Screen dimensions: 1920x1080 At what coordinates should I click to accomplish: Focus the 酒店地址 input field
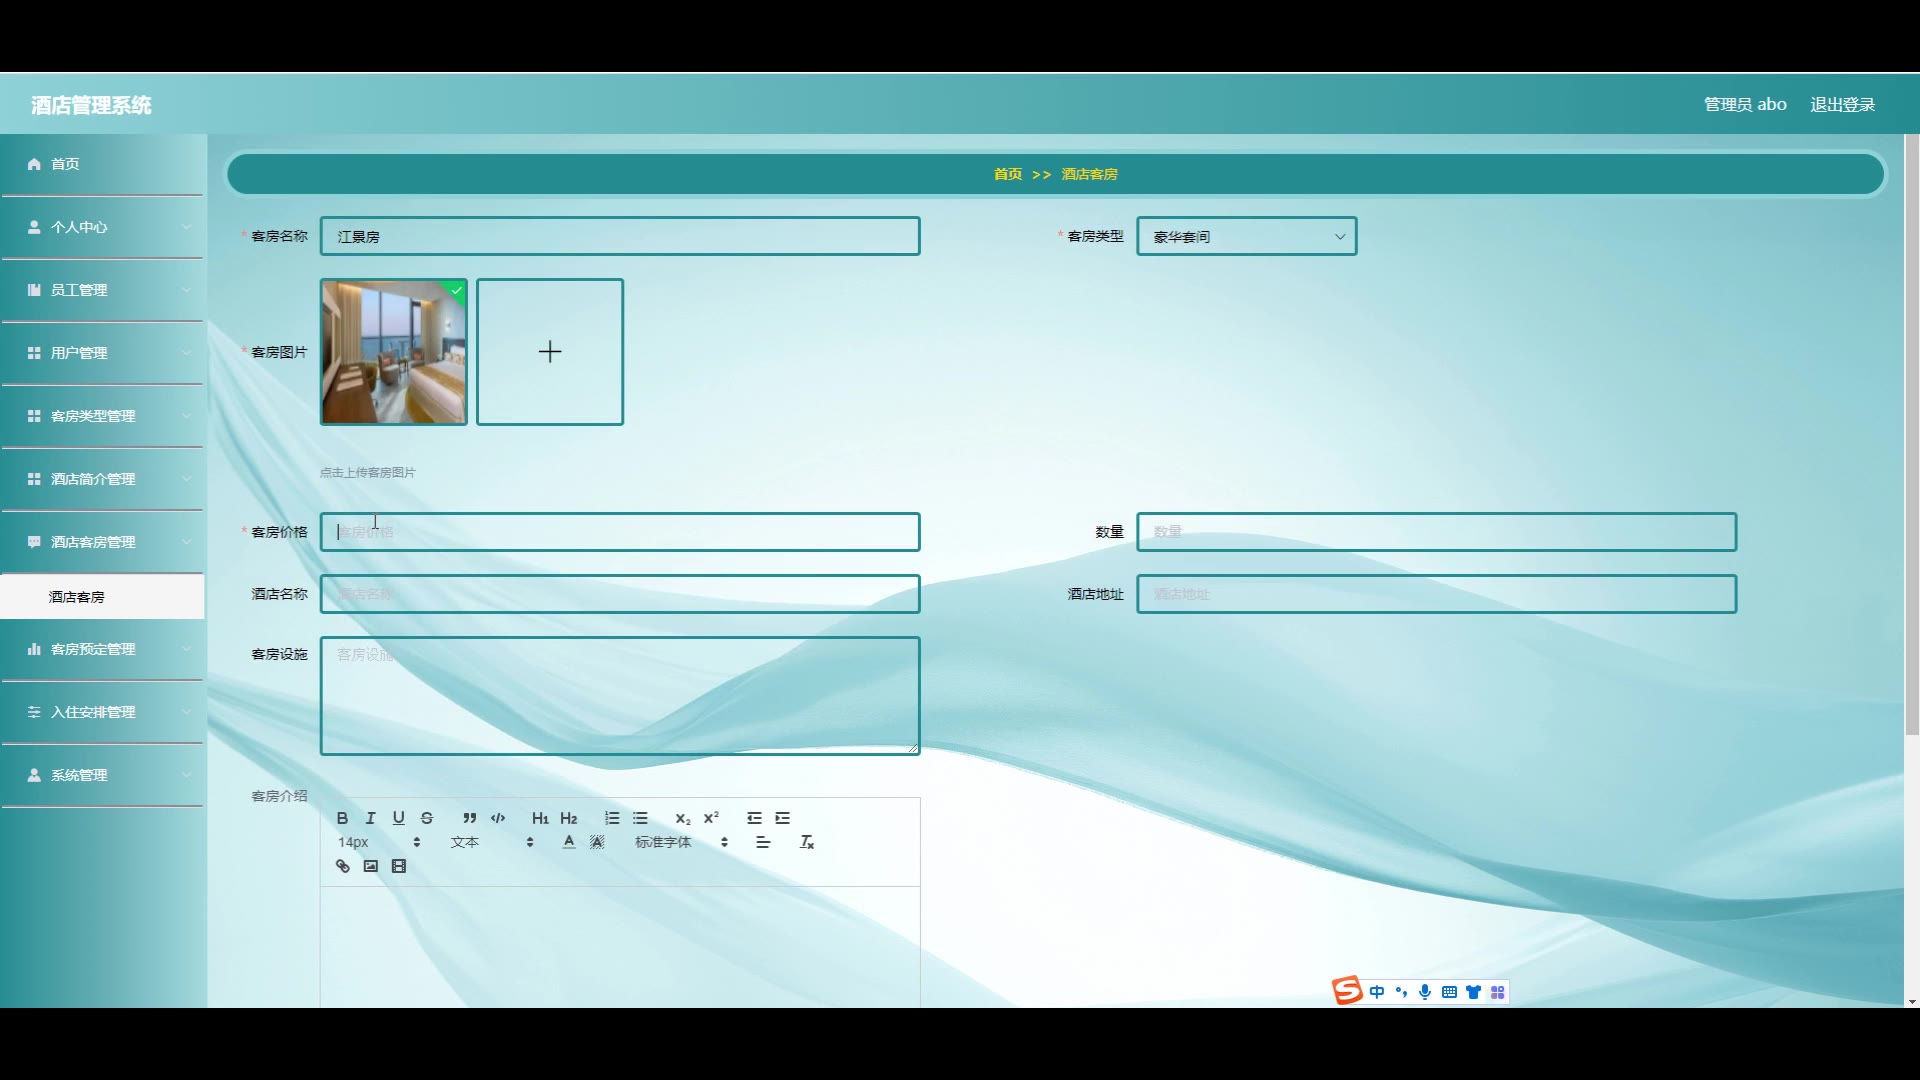click(x=1436, y=594)
